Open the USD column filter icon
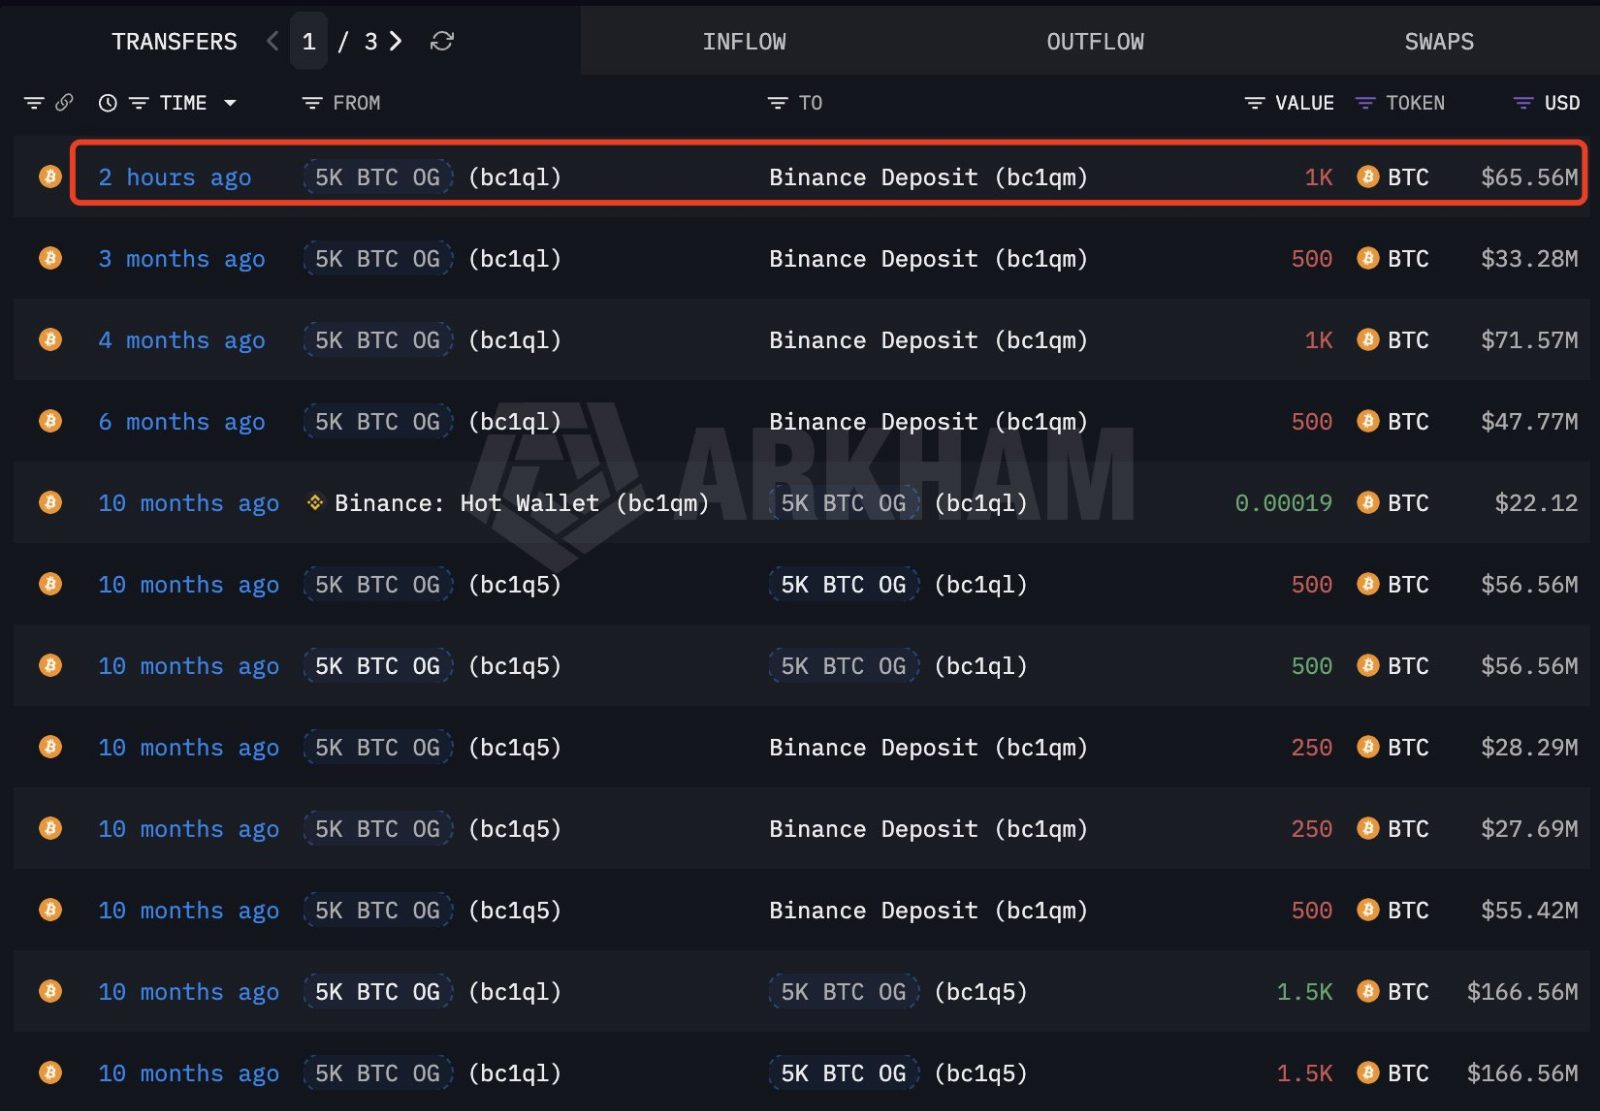Screen dimensions: 1600x1111 (x=1523, y=103)
